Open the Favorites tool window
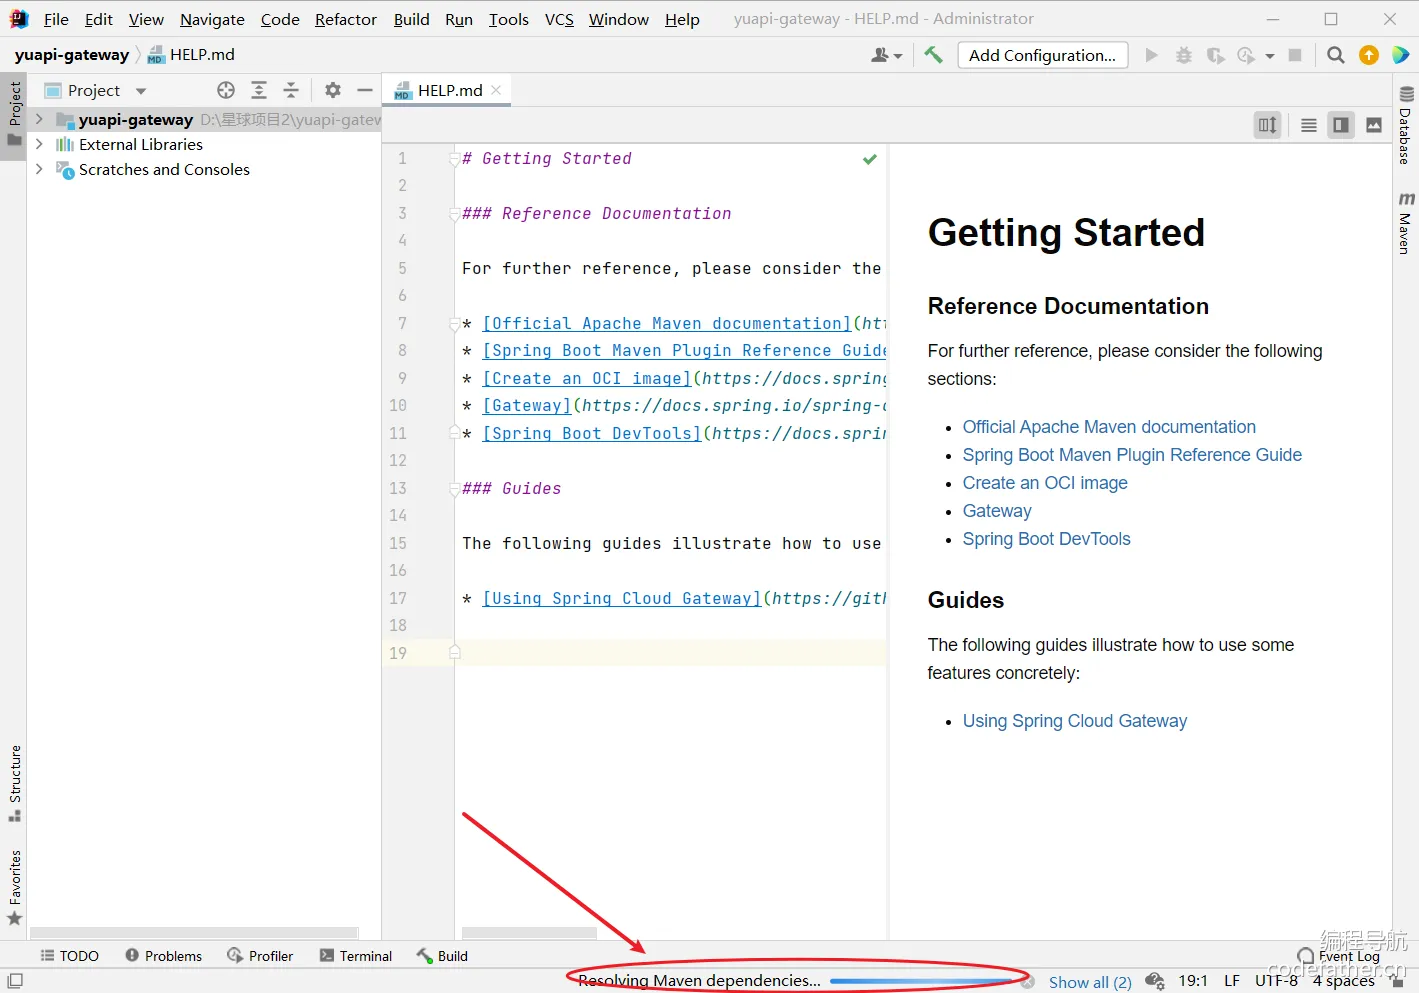The width and height of the screenshot is (1419, 993). [15, 888]
